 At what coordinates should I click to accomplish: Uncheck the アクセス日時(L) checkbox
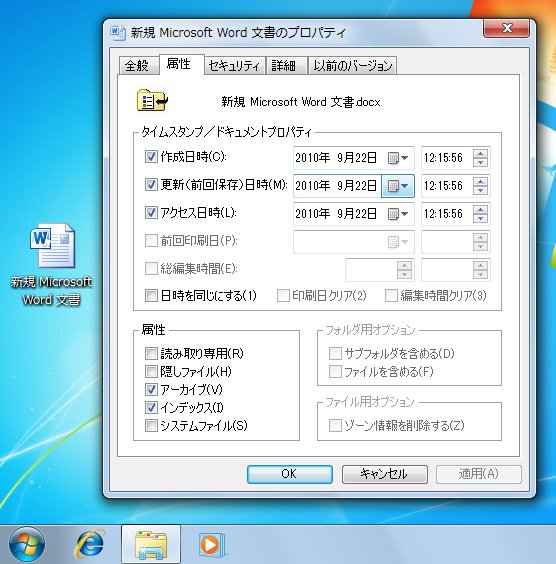(151, 213)
